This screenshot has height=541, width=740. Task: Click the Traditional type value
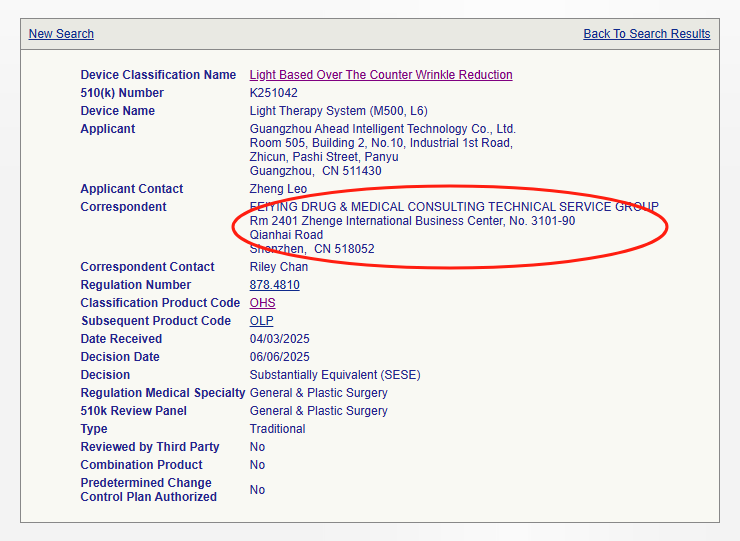pos(277,429)
